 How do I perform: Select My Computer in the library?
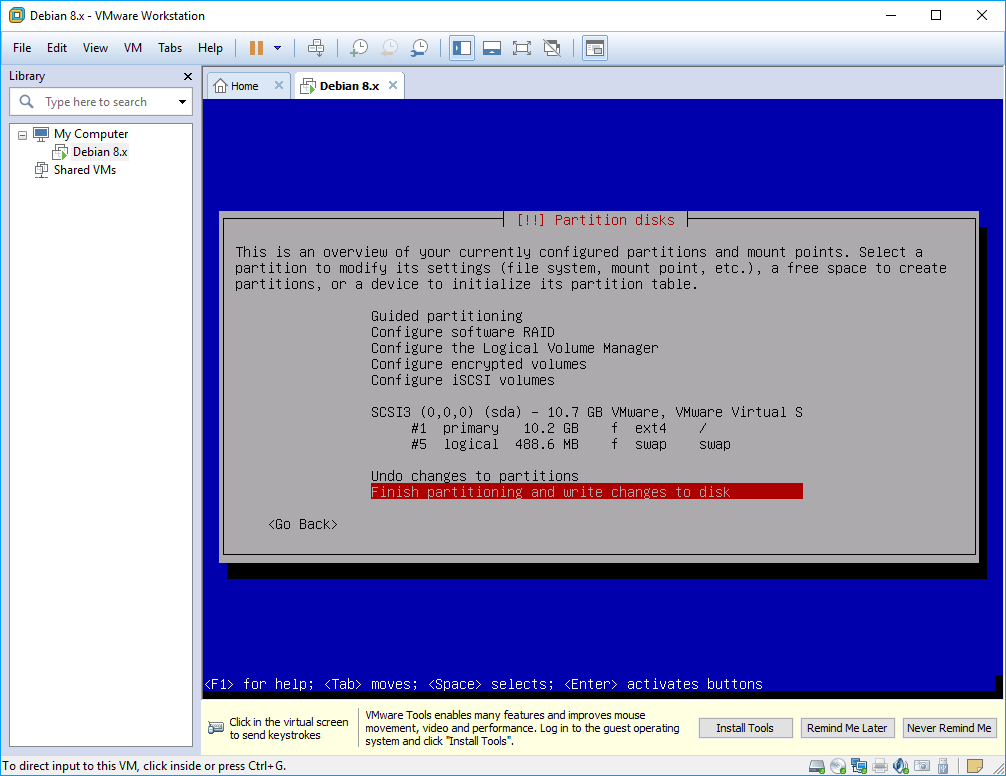[x=90, y=134]
